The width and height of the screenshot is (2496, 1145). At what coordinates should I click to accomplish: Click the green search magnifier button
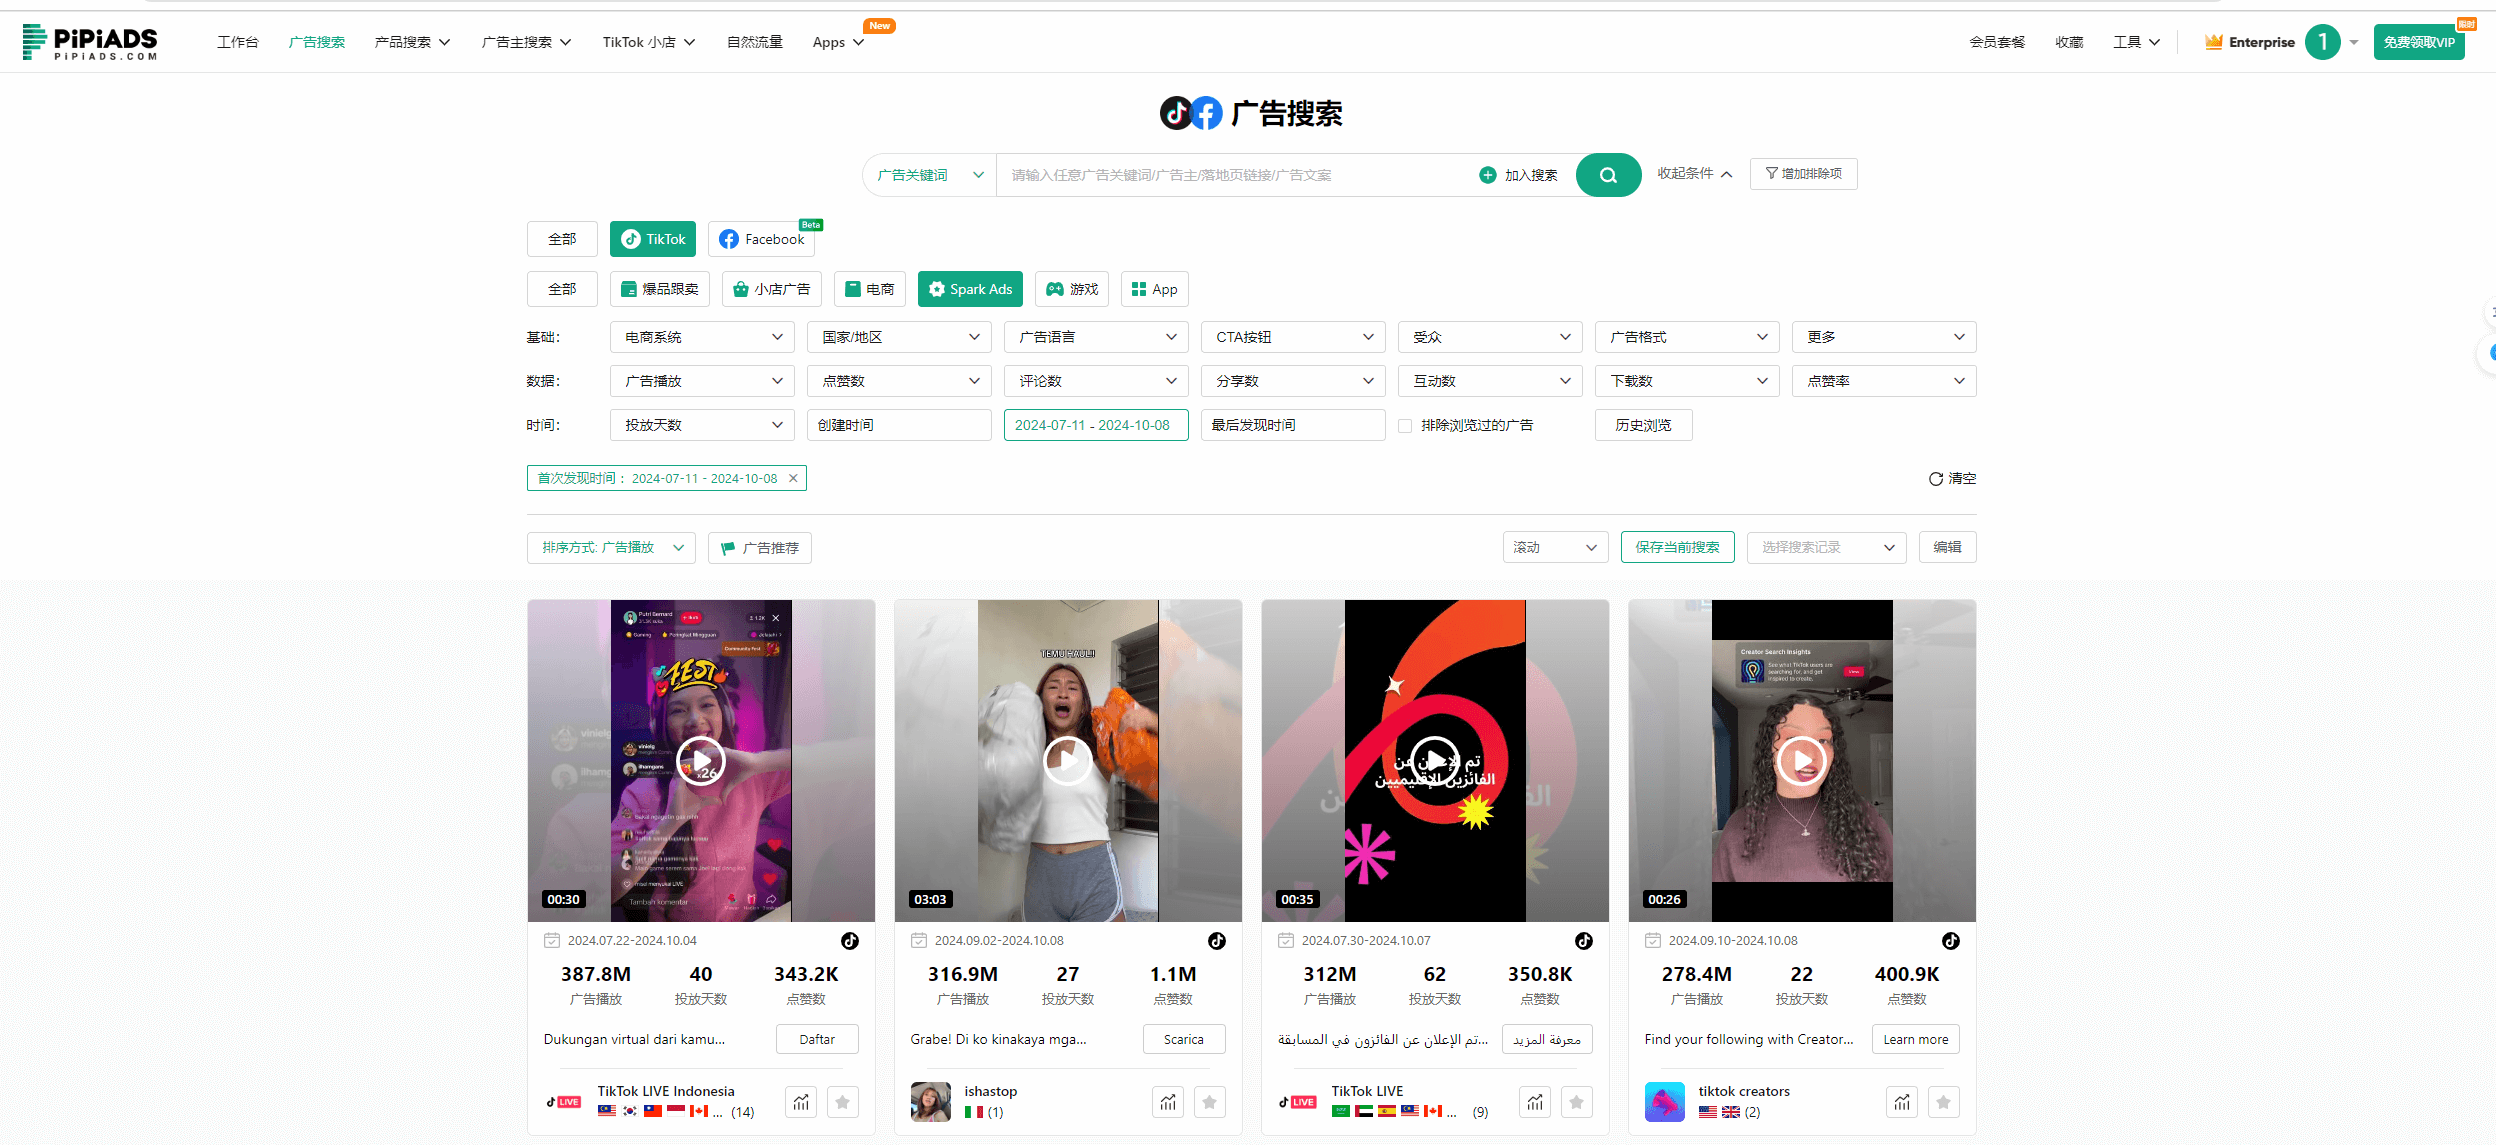1607,175
